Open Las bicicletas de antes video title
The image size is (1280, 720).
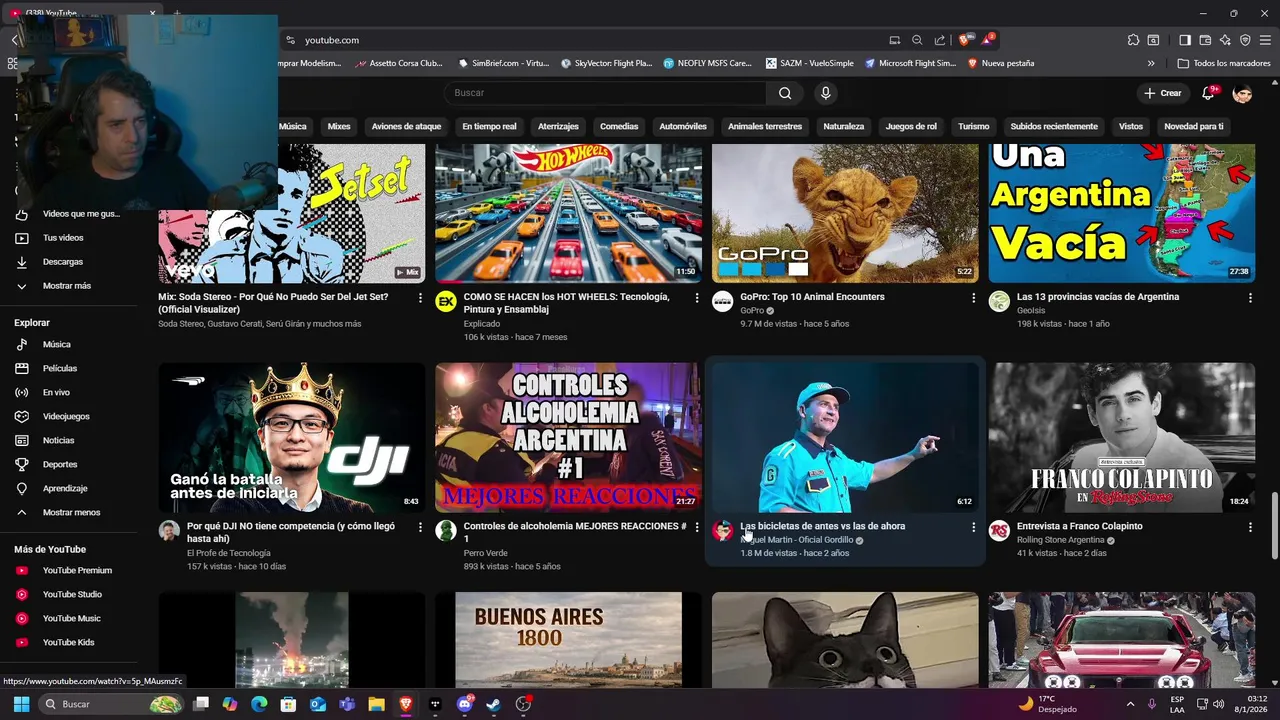coord(823,526)
